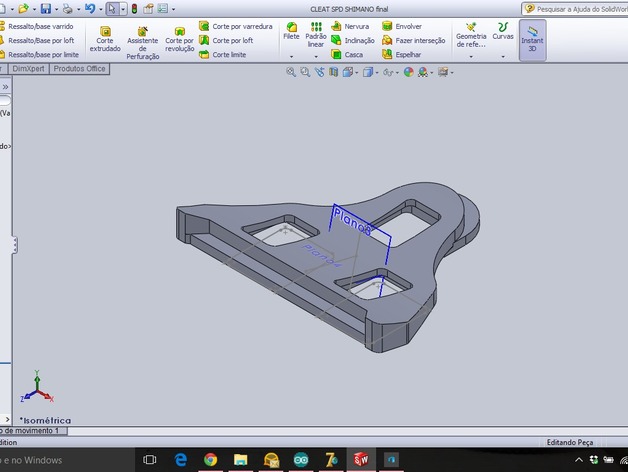Screen dimensions: 628x472
Task: Open Edit Appearance color sphere
Action: click(x=409, y=72)
